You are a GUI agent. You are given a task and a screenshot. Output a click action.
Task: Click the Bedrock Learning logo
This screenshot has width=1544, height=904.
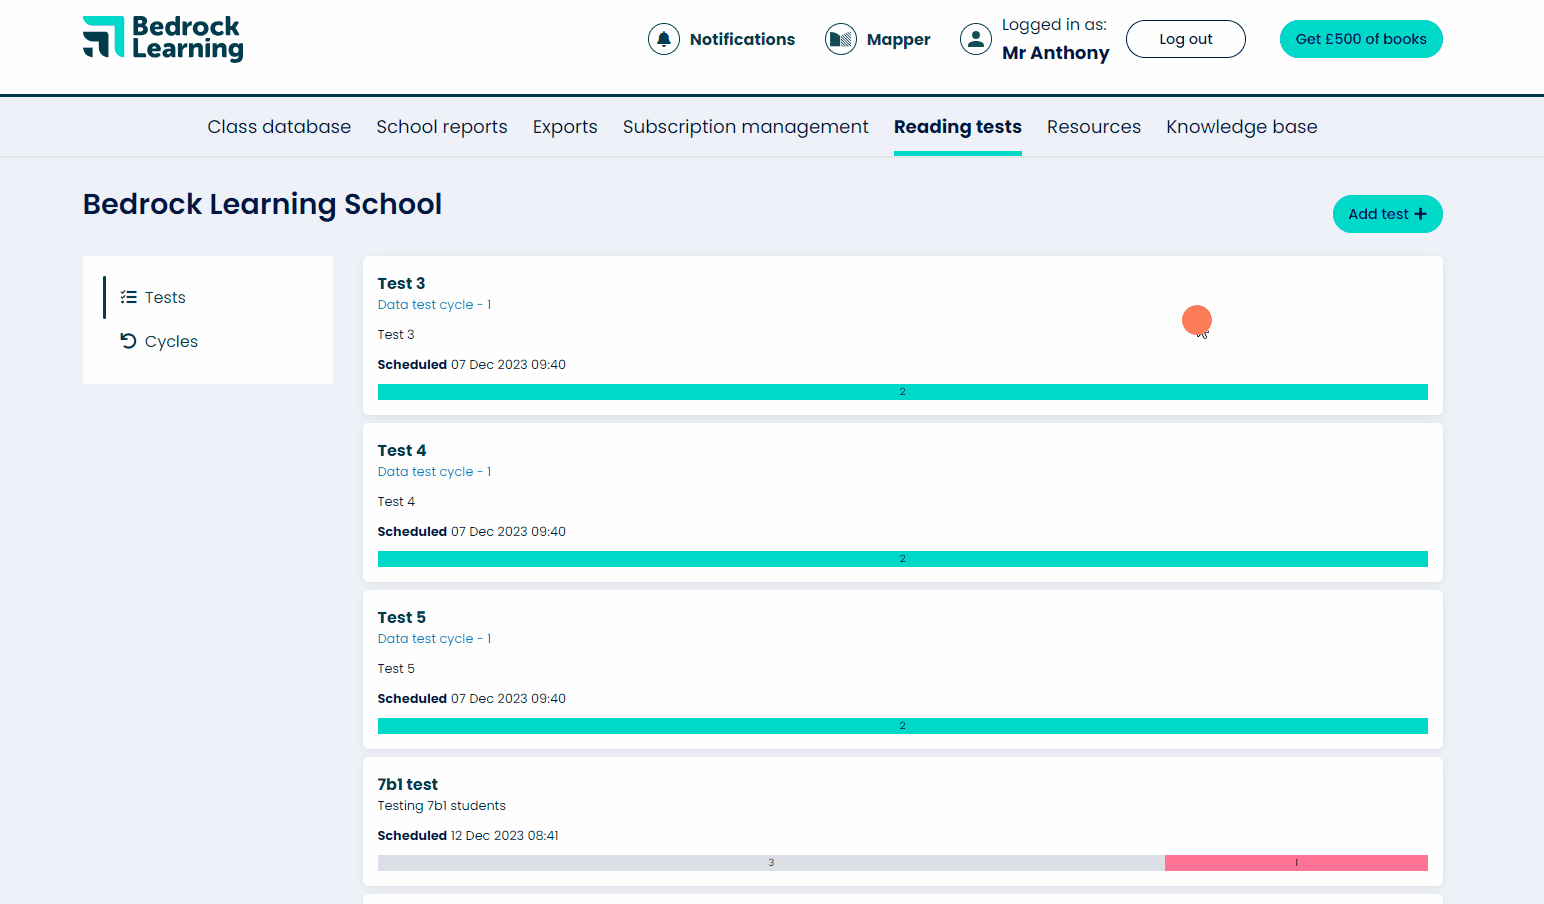(162, 39)
